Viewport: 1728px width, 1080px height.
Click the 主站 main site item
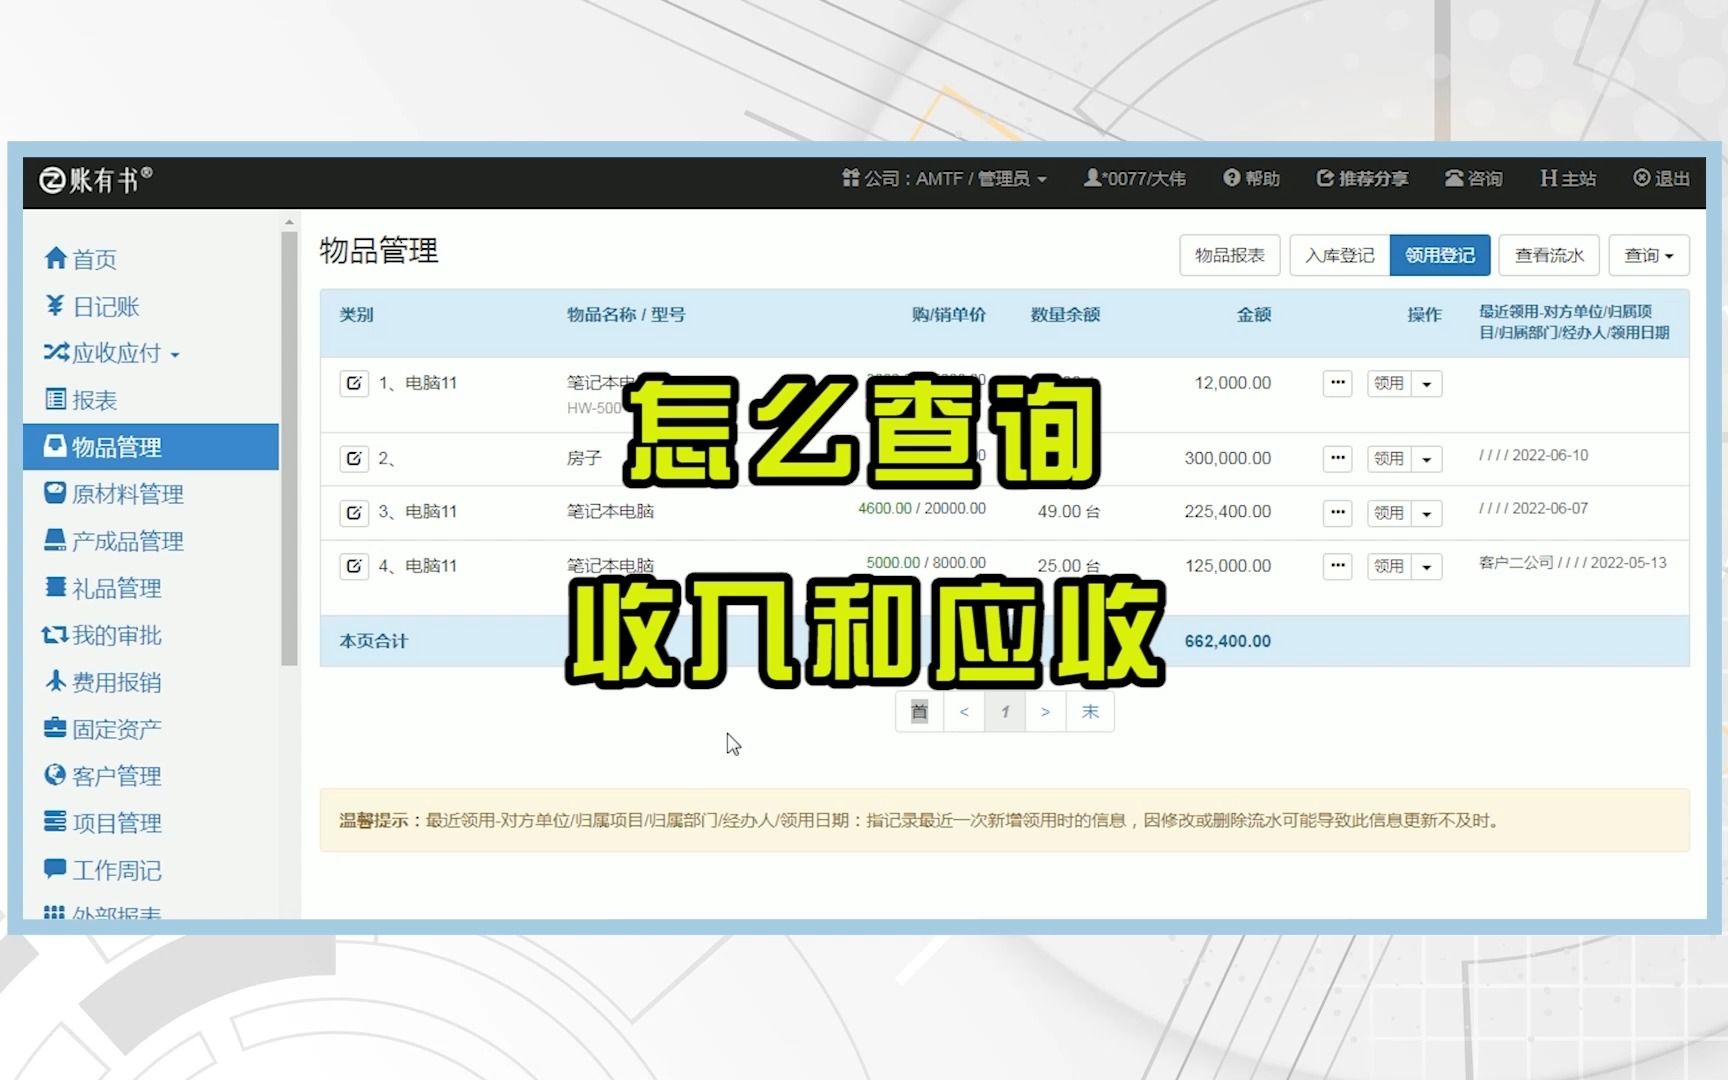[x=1568, y=178]
